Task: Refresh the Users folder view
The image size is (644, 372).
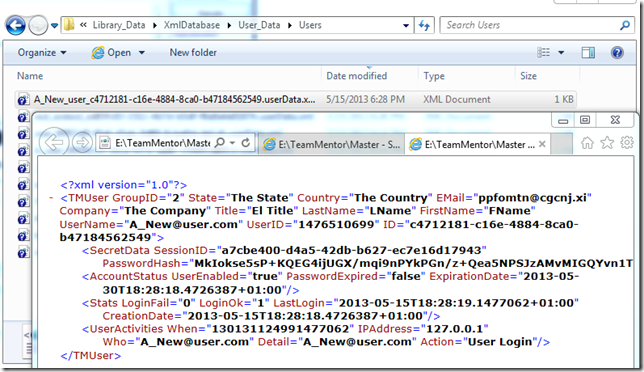Action: (424, 25)
